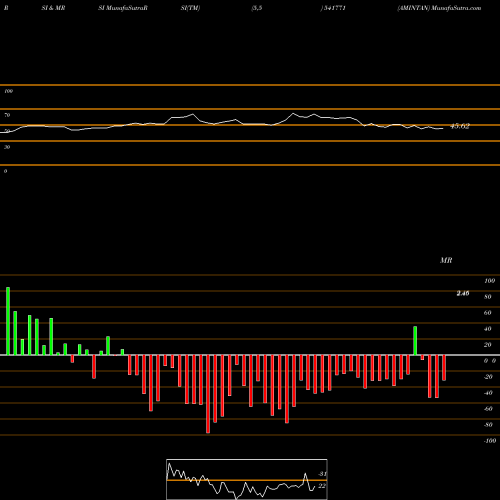The height and width of the screenshot is (500, 500).
Task: Click value 22 in the mini chart
Action: pyautogui.click(x=322, y=486)
